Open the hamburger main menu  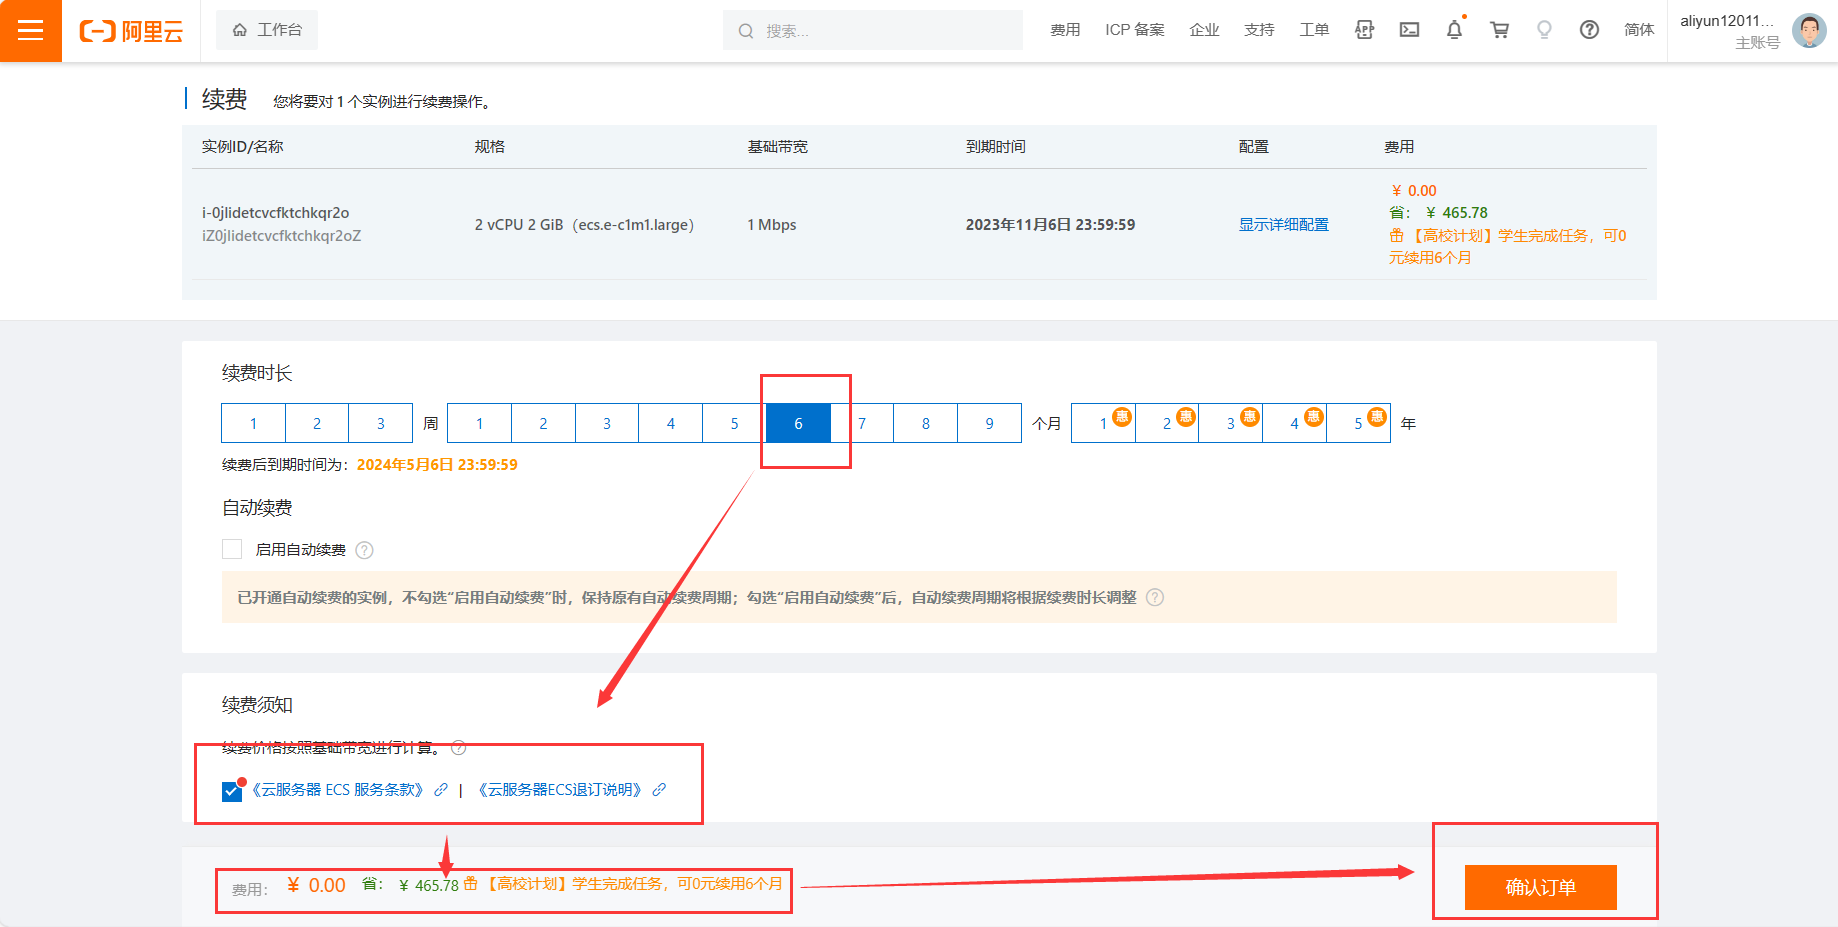point(31,31)
